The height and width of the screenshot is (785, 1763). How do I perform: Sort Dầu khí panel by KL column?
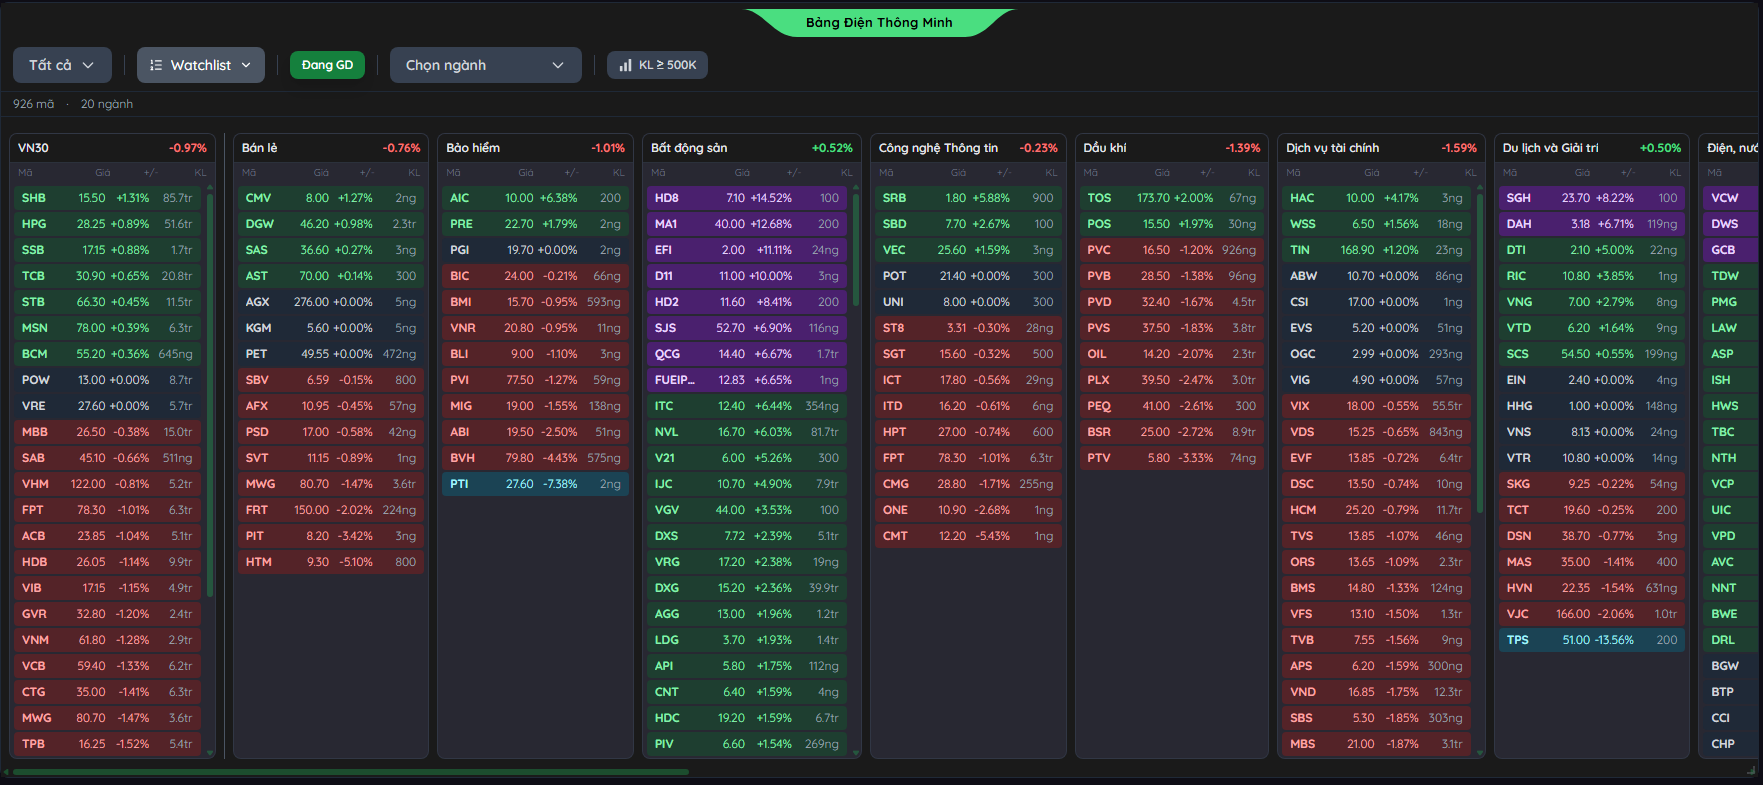1254,173
